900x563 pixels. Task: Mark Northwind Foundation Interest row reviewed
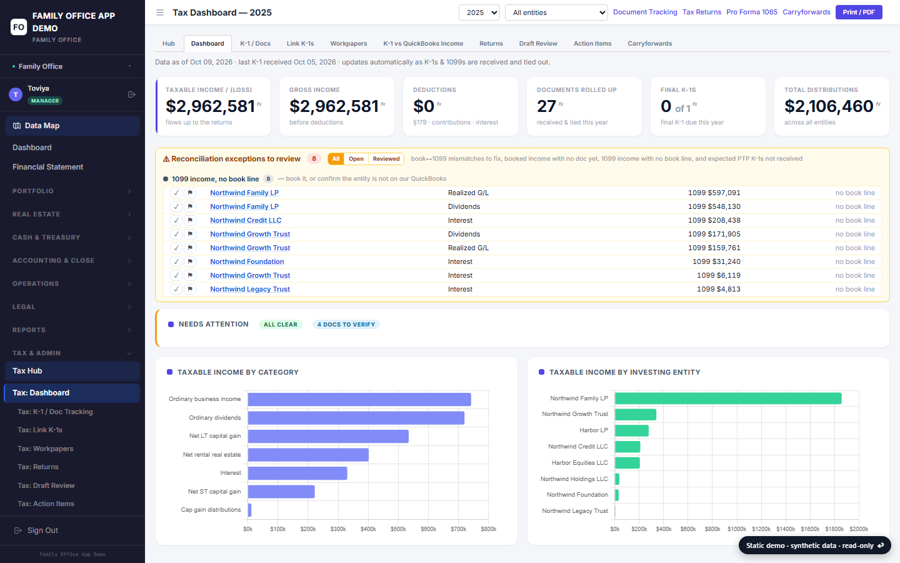point(176,262)
